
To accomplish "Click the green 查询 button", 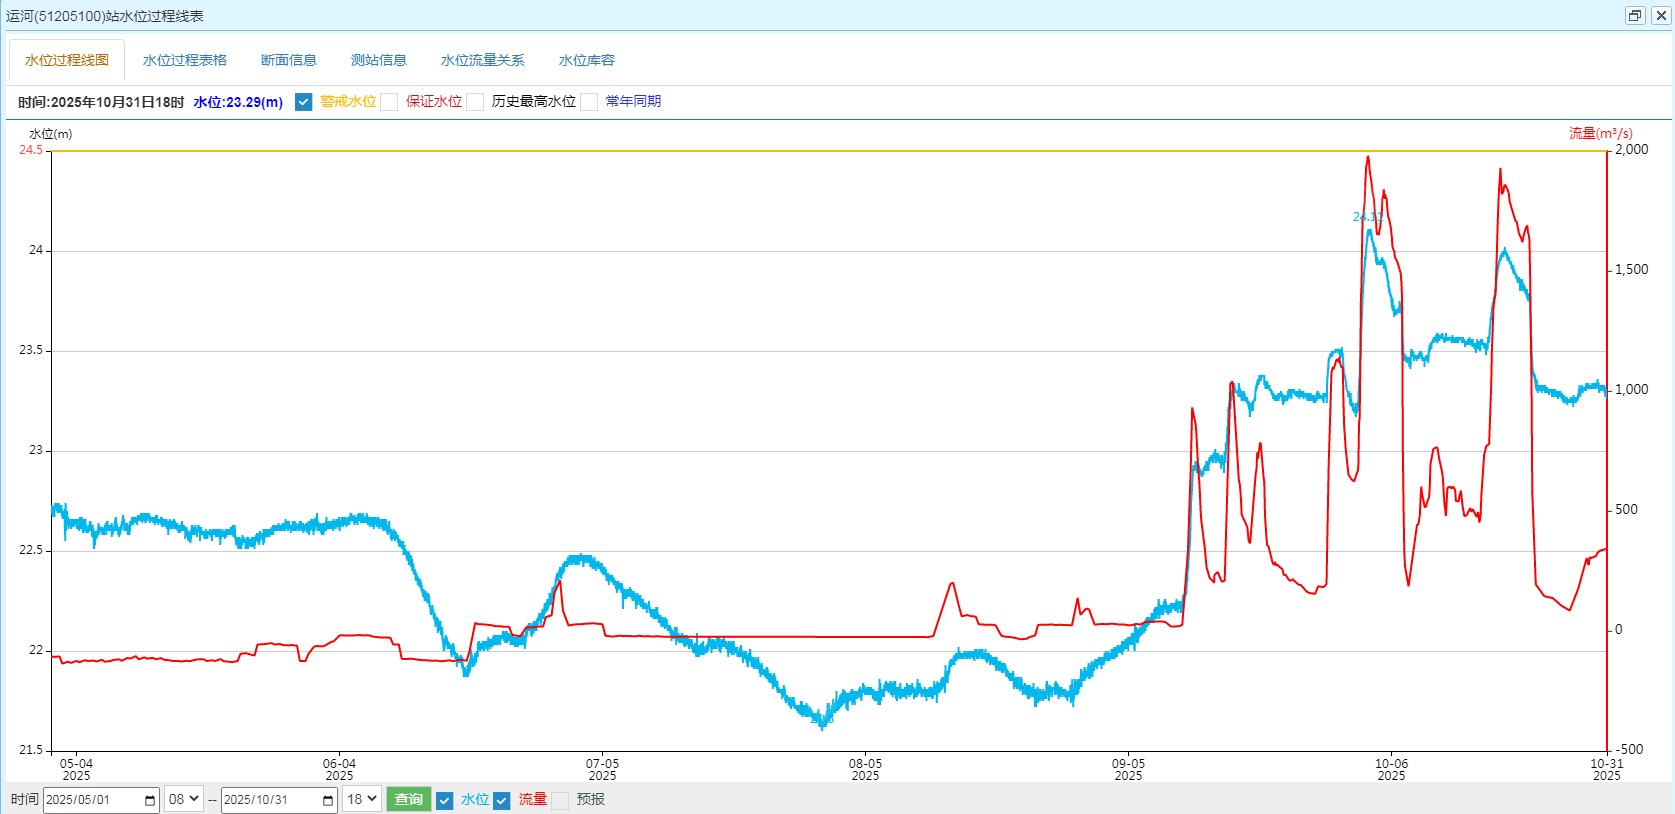I will click(408, 799).
